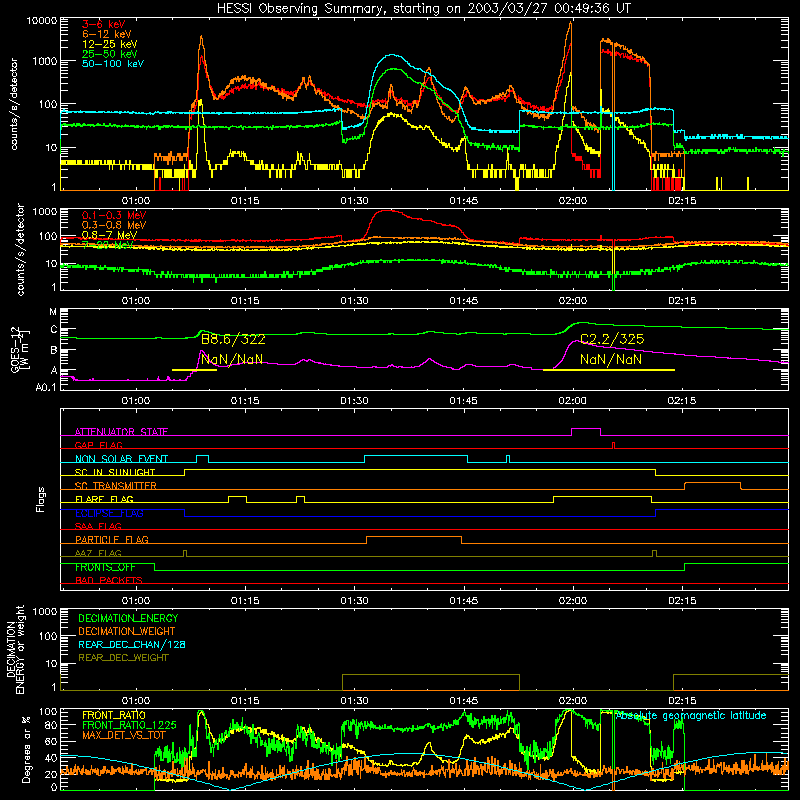Select the 6-12 keV legend label

(107, 34)
